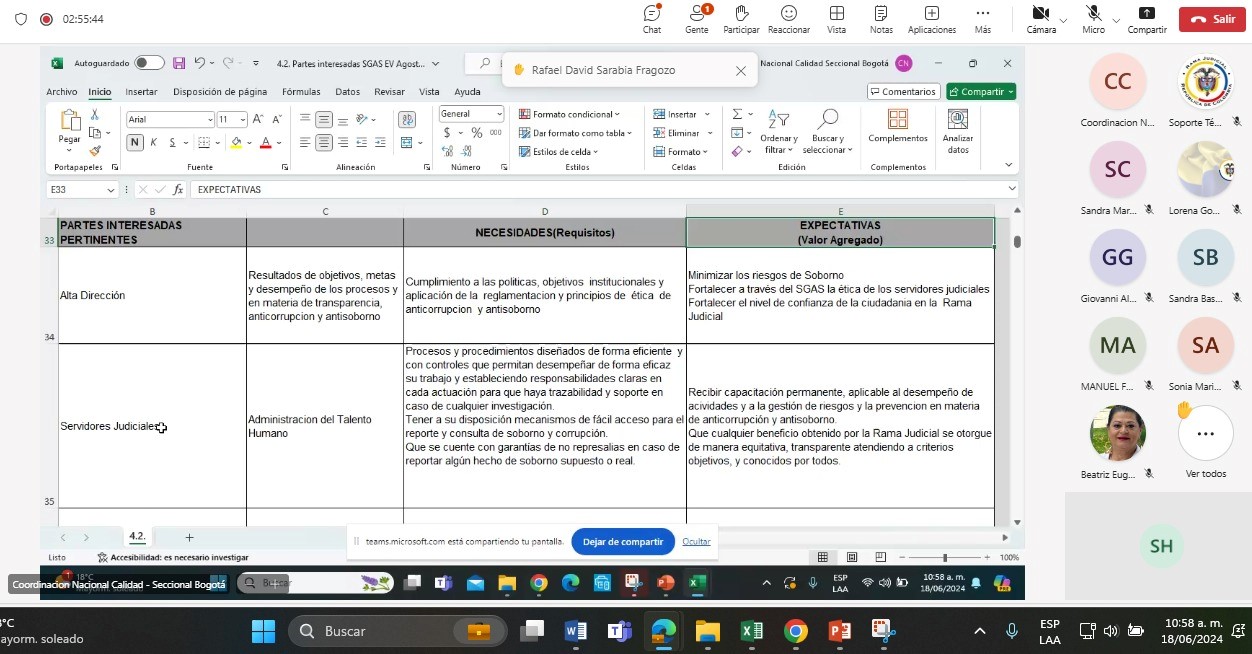Toggle underline (S) formatting

(x=173, y=143)
